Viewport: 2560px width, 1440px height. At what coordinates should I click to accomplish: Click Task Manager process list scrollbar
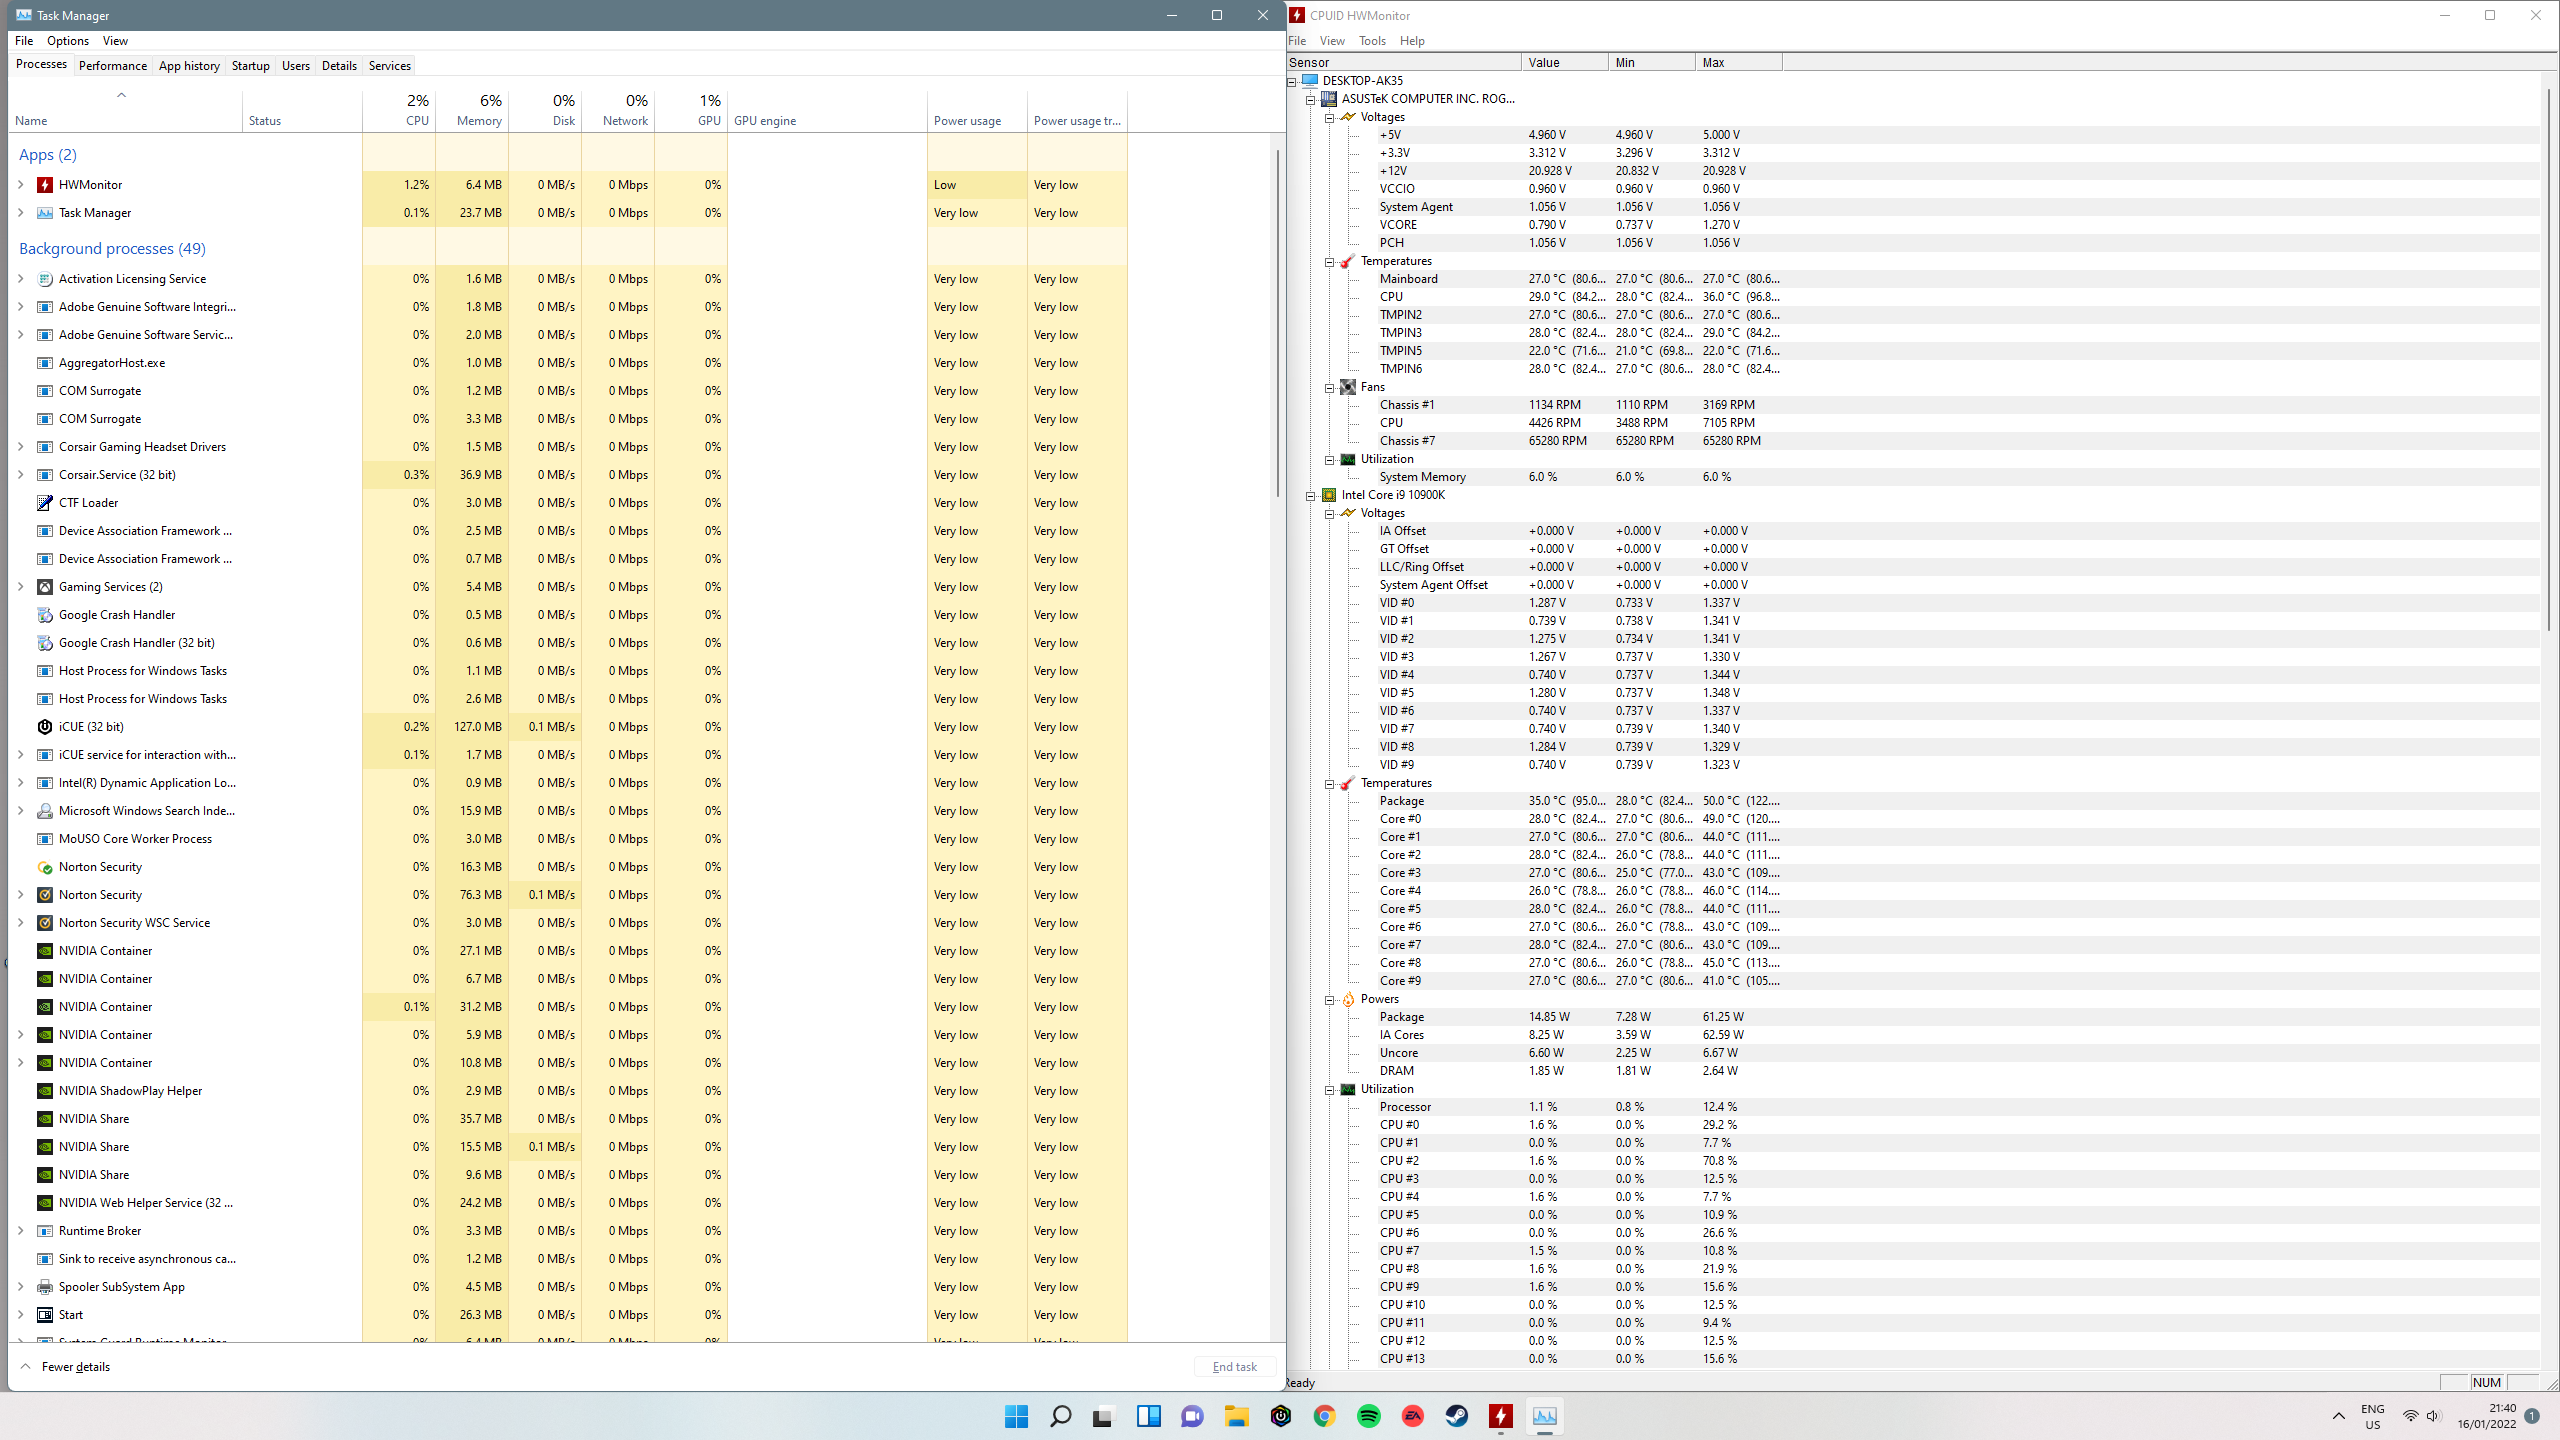click(1278, 322)
